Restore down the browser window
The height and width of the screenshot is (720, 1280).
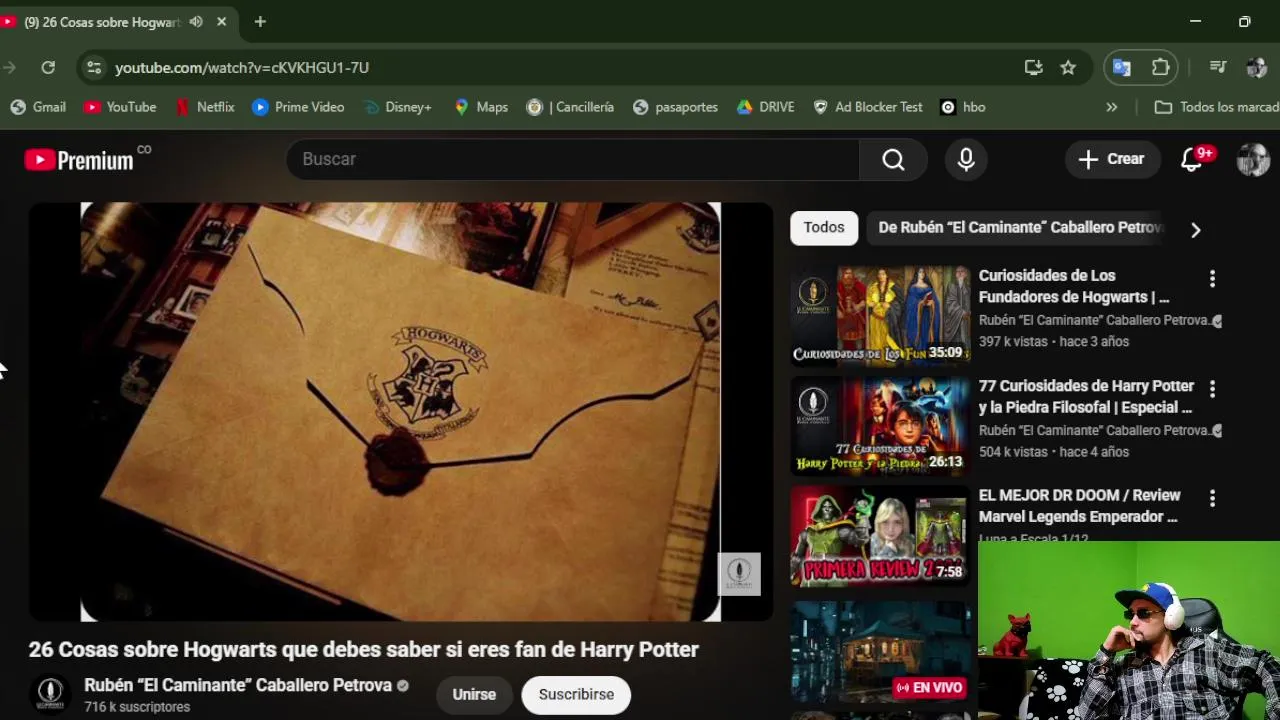pos(1244,22)
